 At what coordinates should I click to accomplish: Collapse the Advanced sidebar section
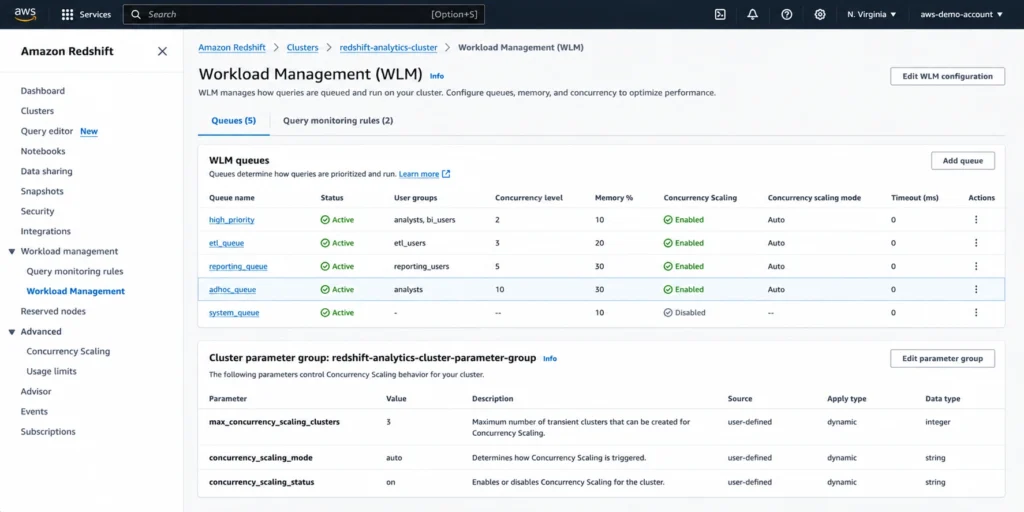pos(12,332)
